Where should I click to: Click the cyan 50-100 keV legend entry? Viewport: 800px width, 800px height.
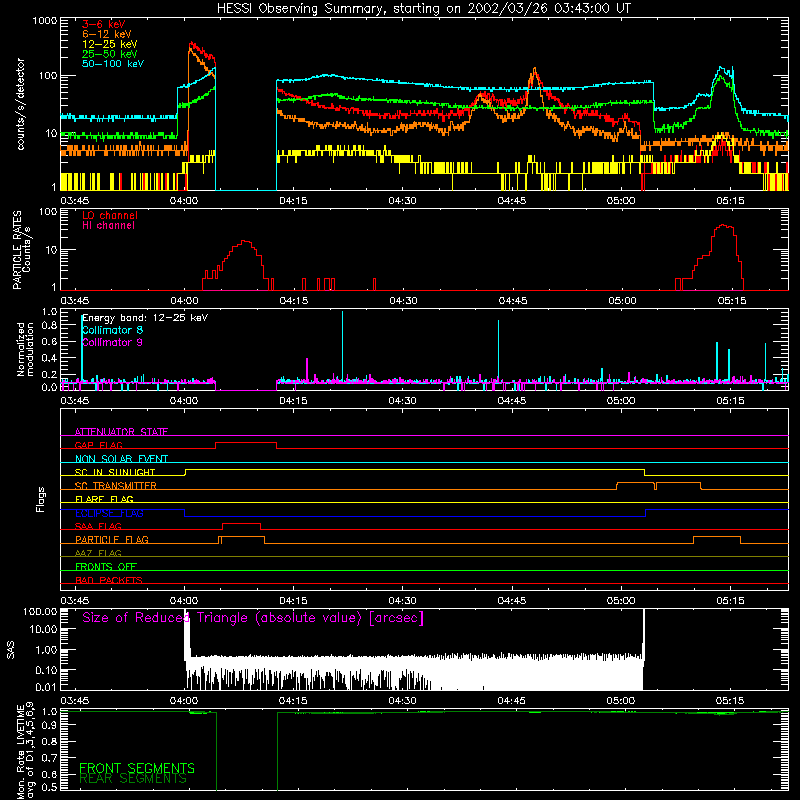coord(113,64)
